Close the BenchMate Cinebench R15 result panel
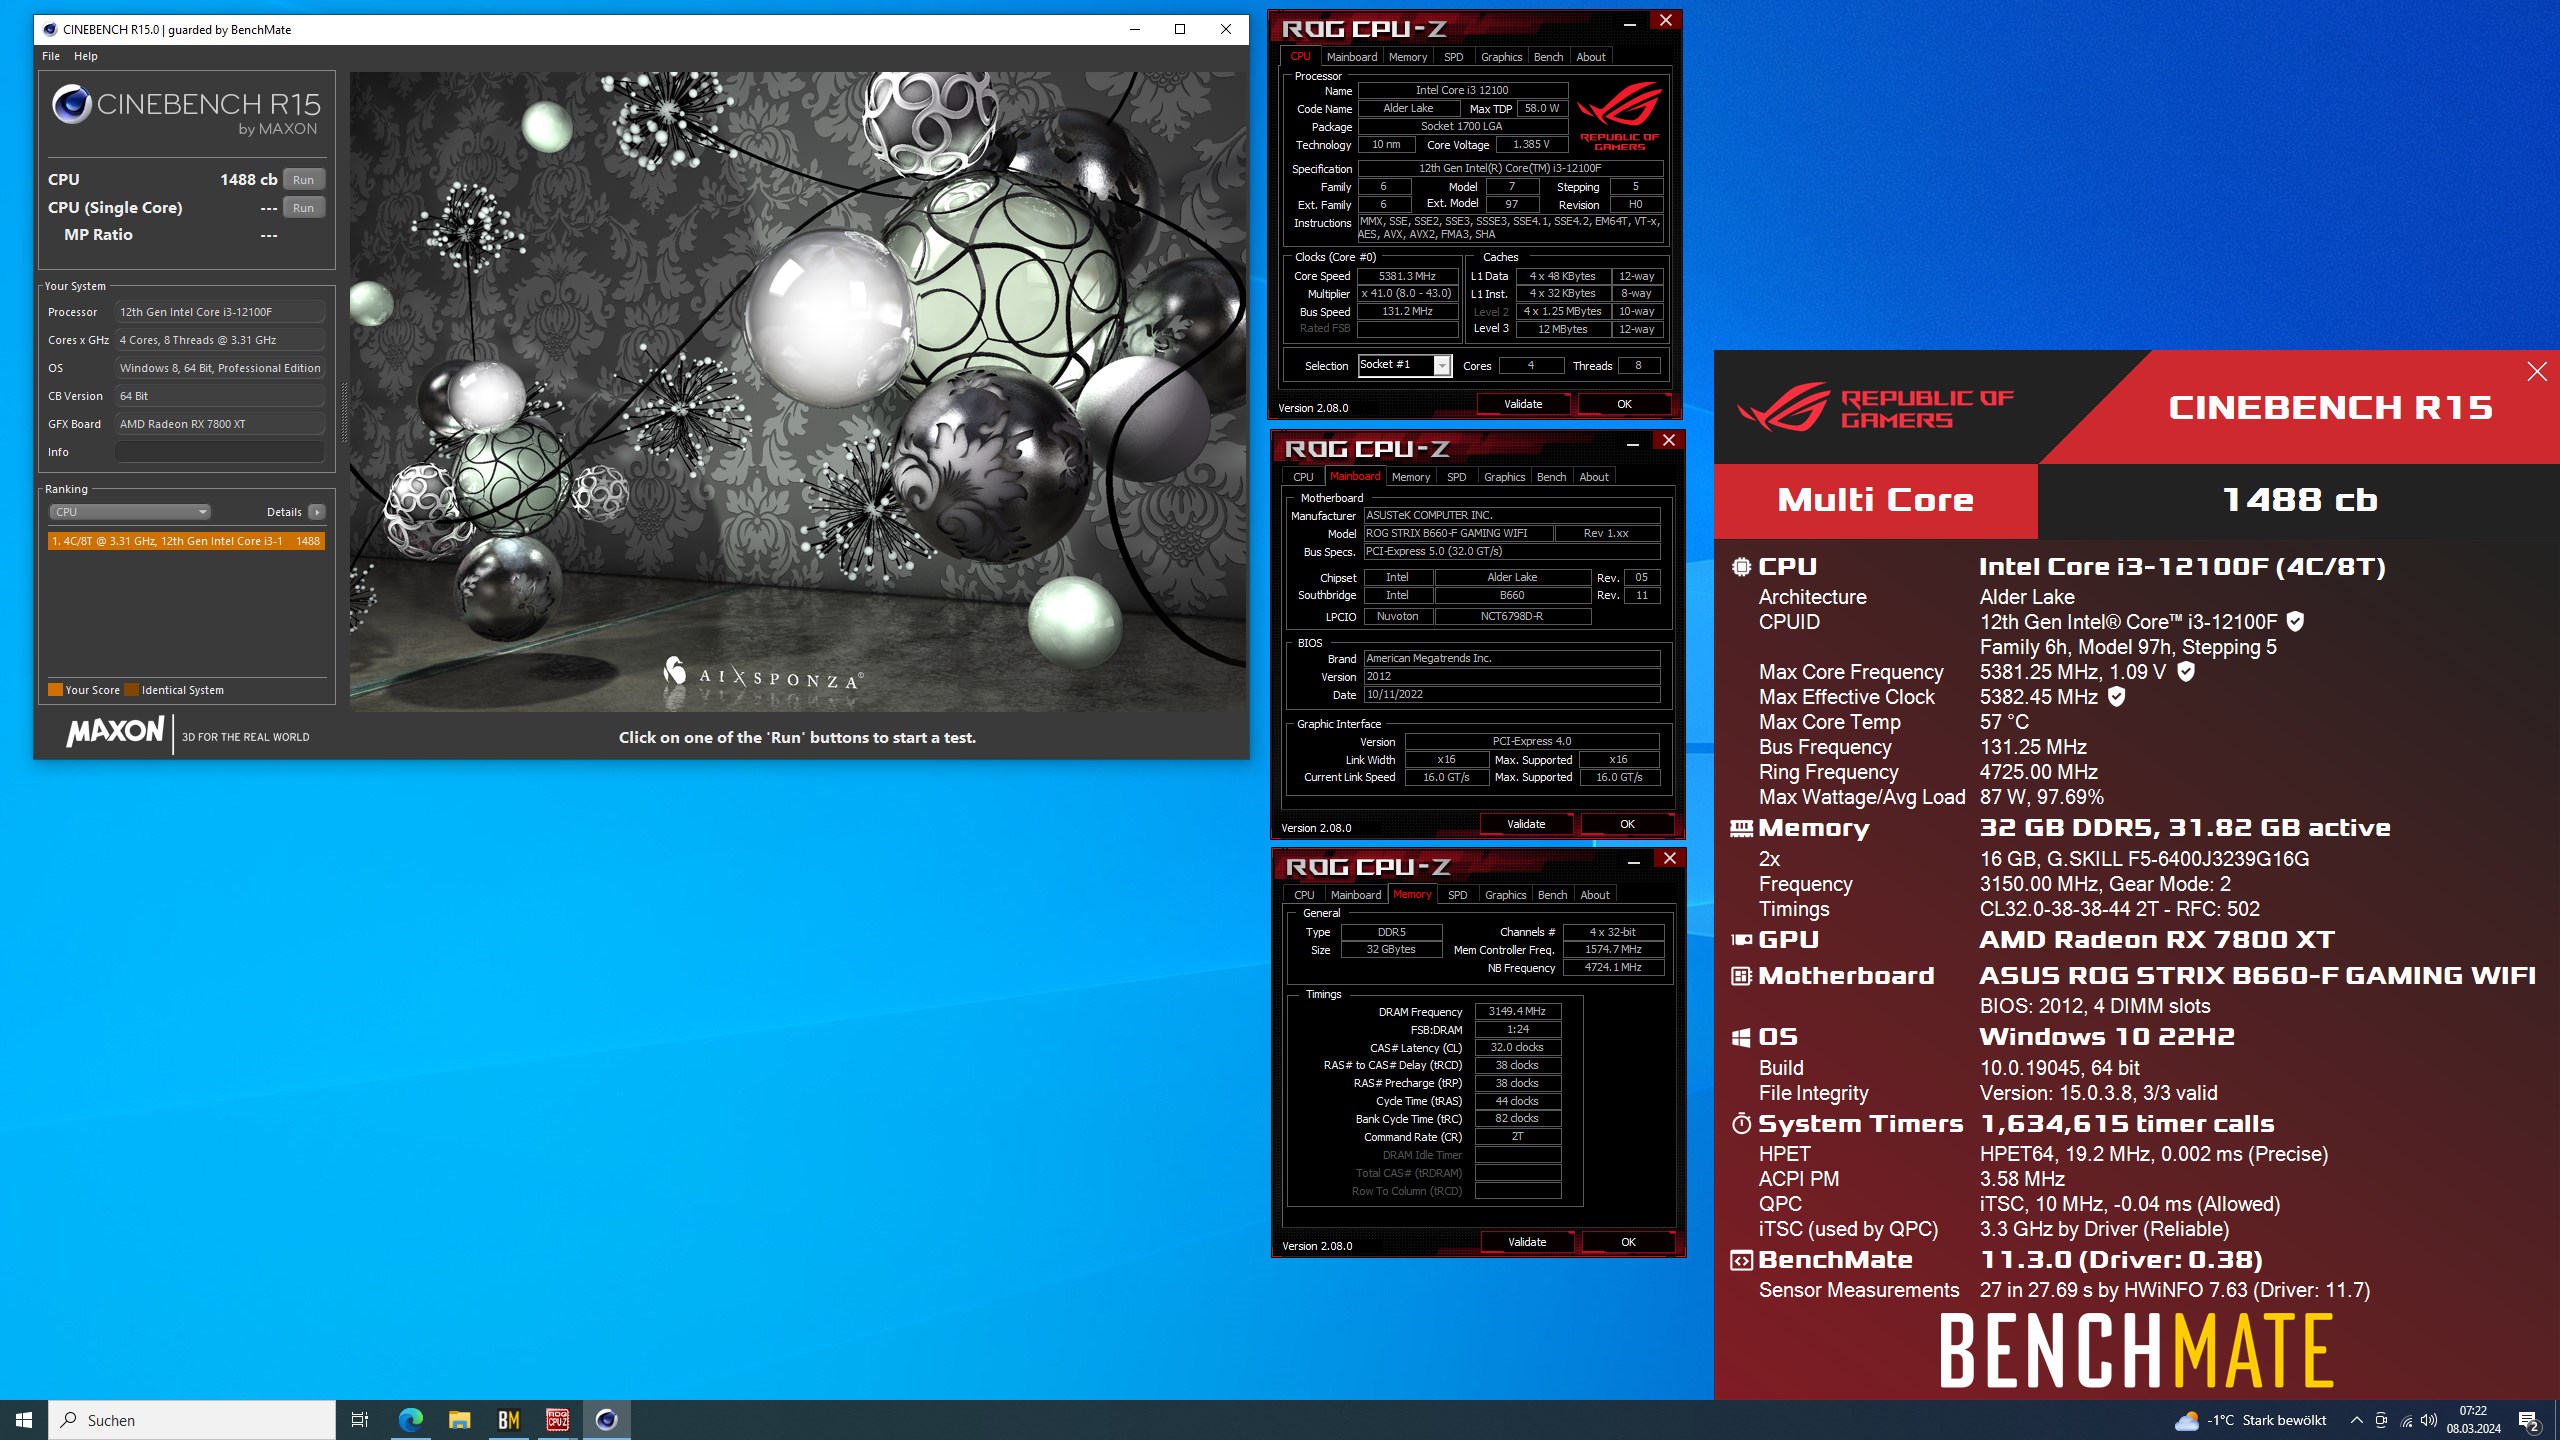The image size is (2560, 1440). click(x=2537, y=372)
